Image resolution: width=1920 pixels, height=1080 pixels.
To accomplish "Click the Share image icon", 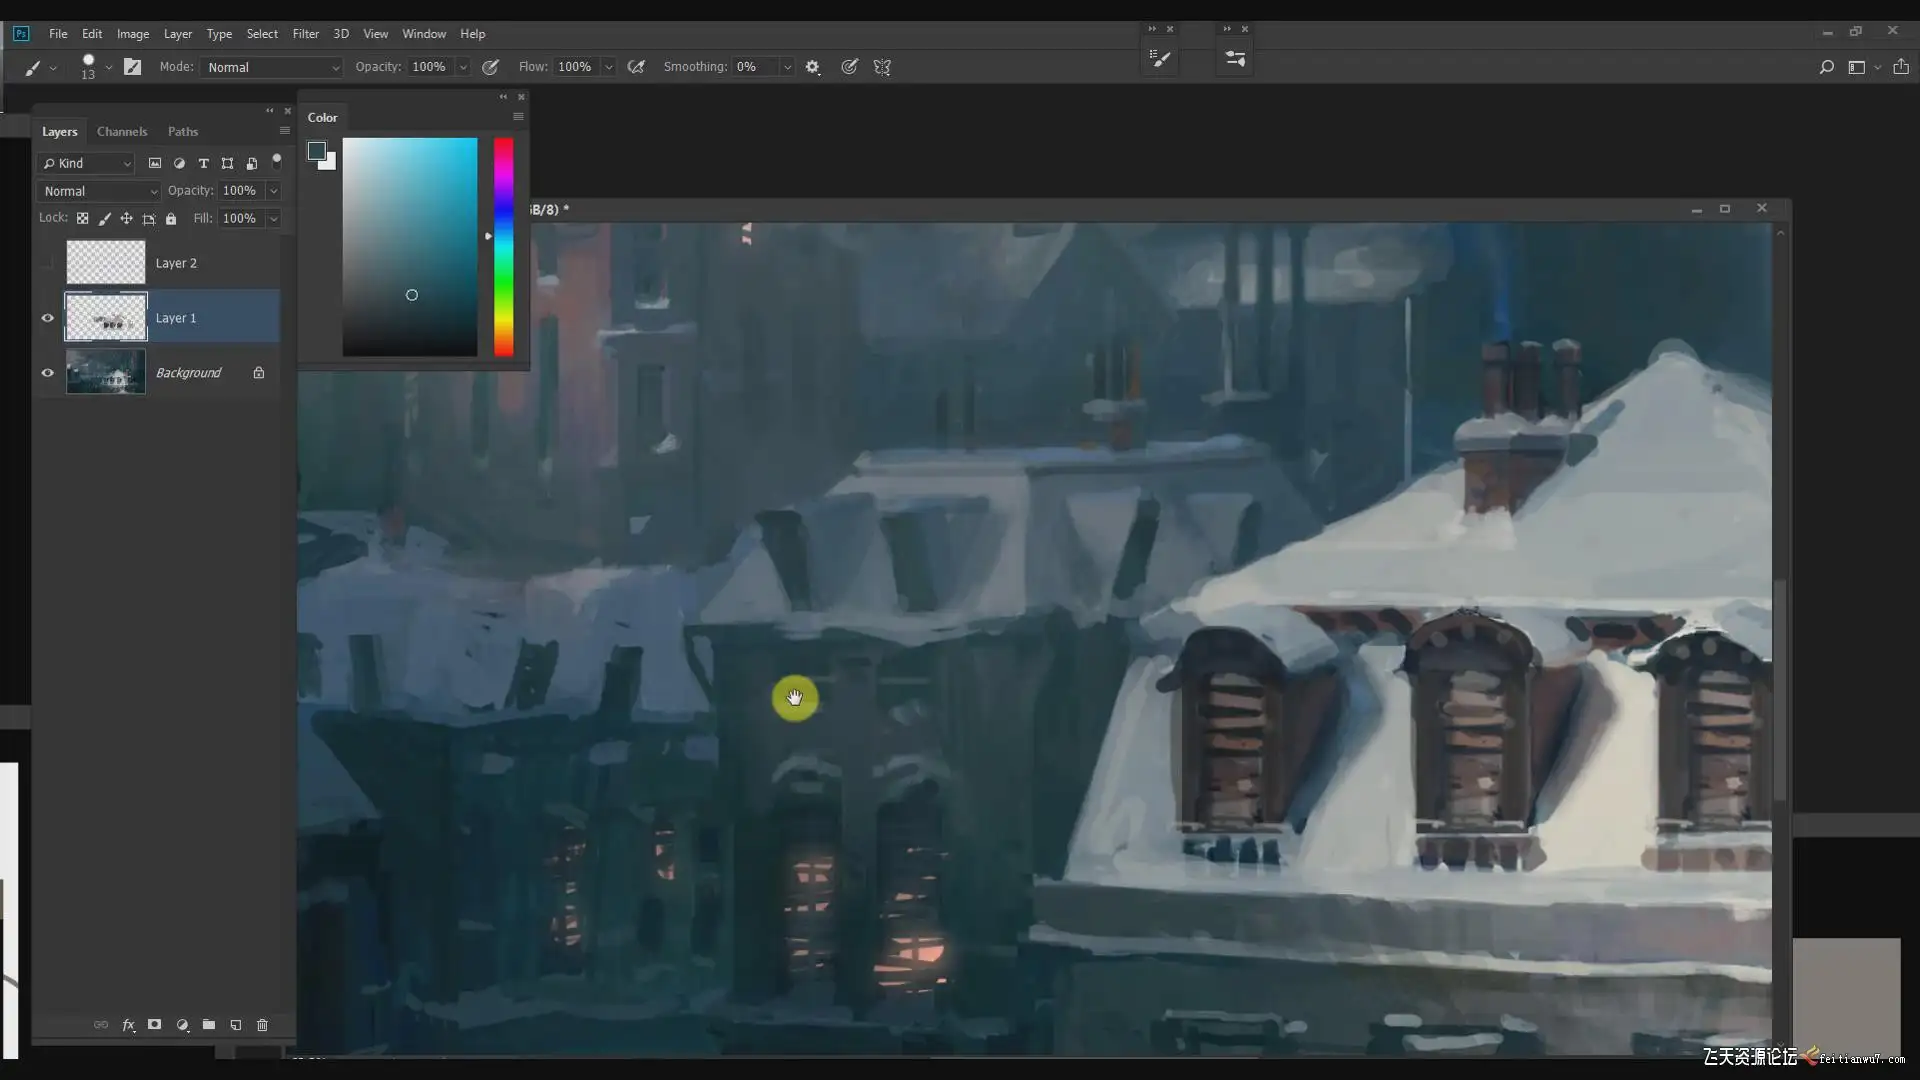I will click(1901, 67).
